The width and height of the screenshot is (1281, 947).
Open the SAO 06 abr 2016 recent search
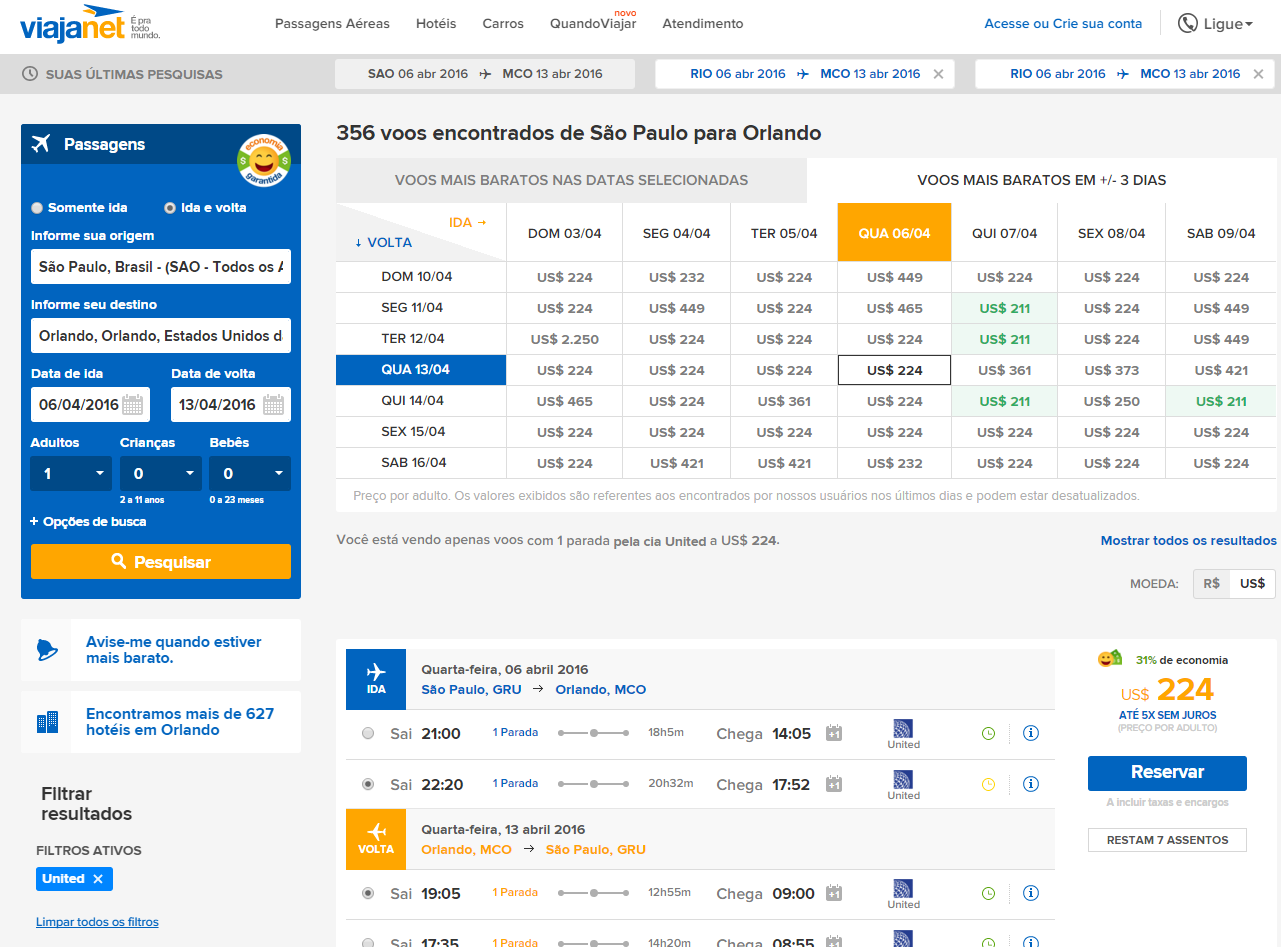point(485,74)
